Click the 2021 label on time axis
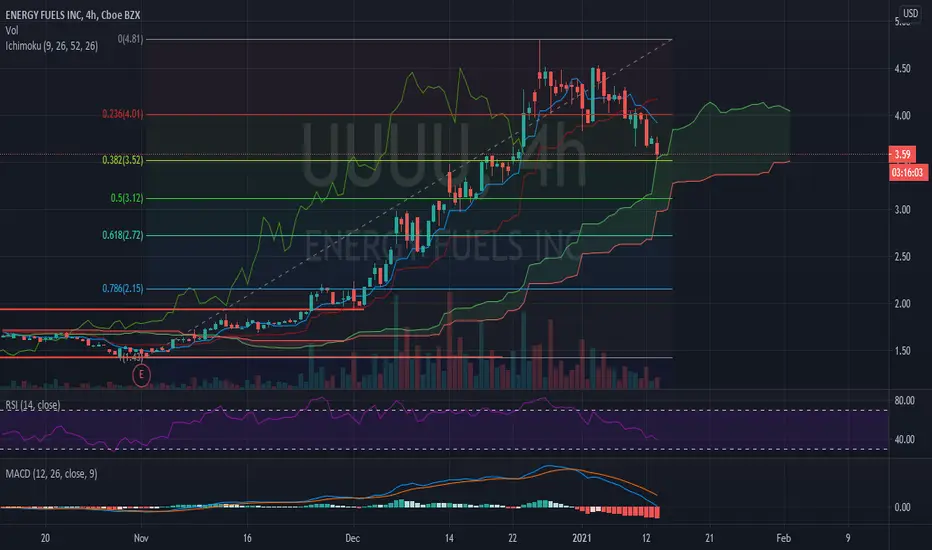 582,538
